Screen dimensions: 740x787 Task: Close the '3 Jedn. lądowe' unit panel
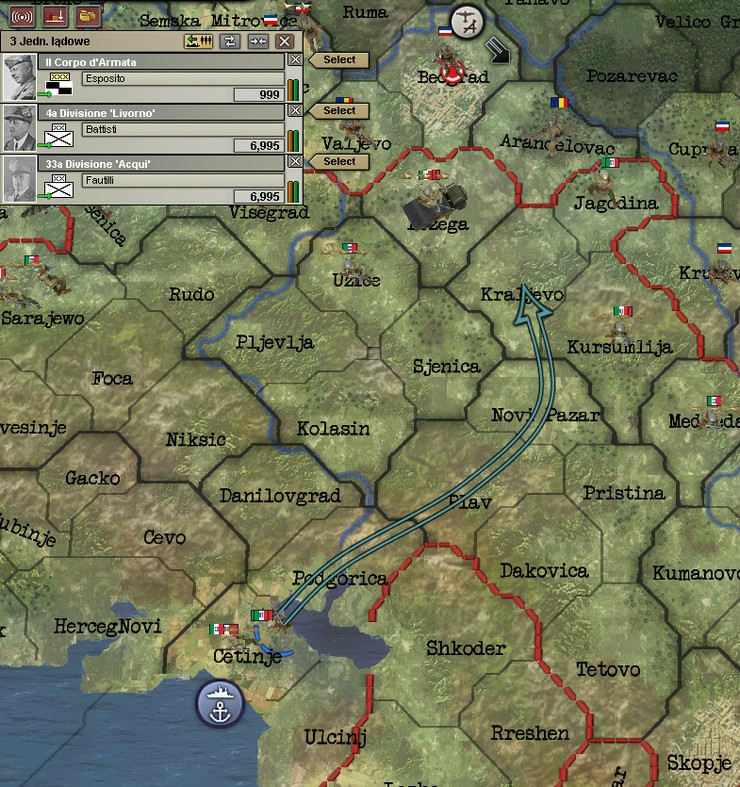[x=285, y=41]
